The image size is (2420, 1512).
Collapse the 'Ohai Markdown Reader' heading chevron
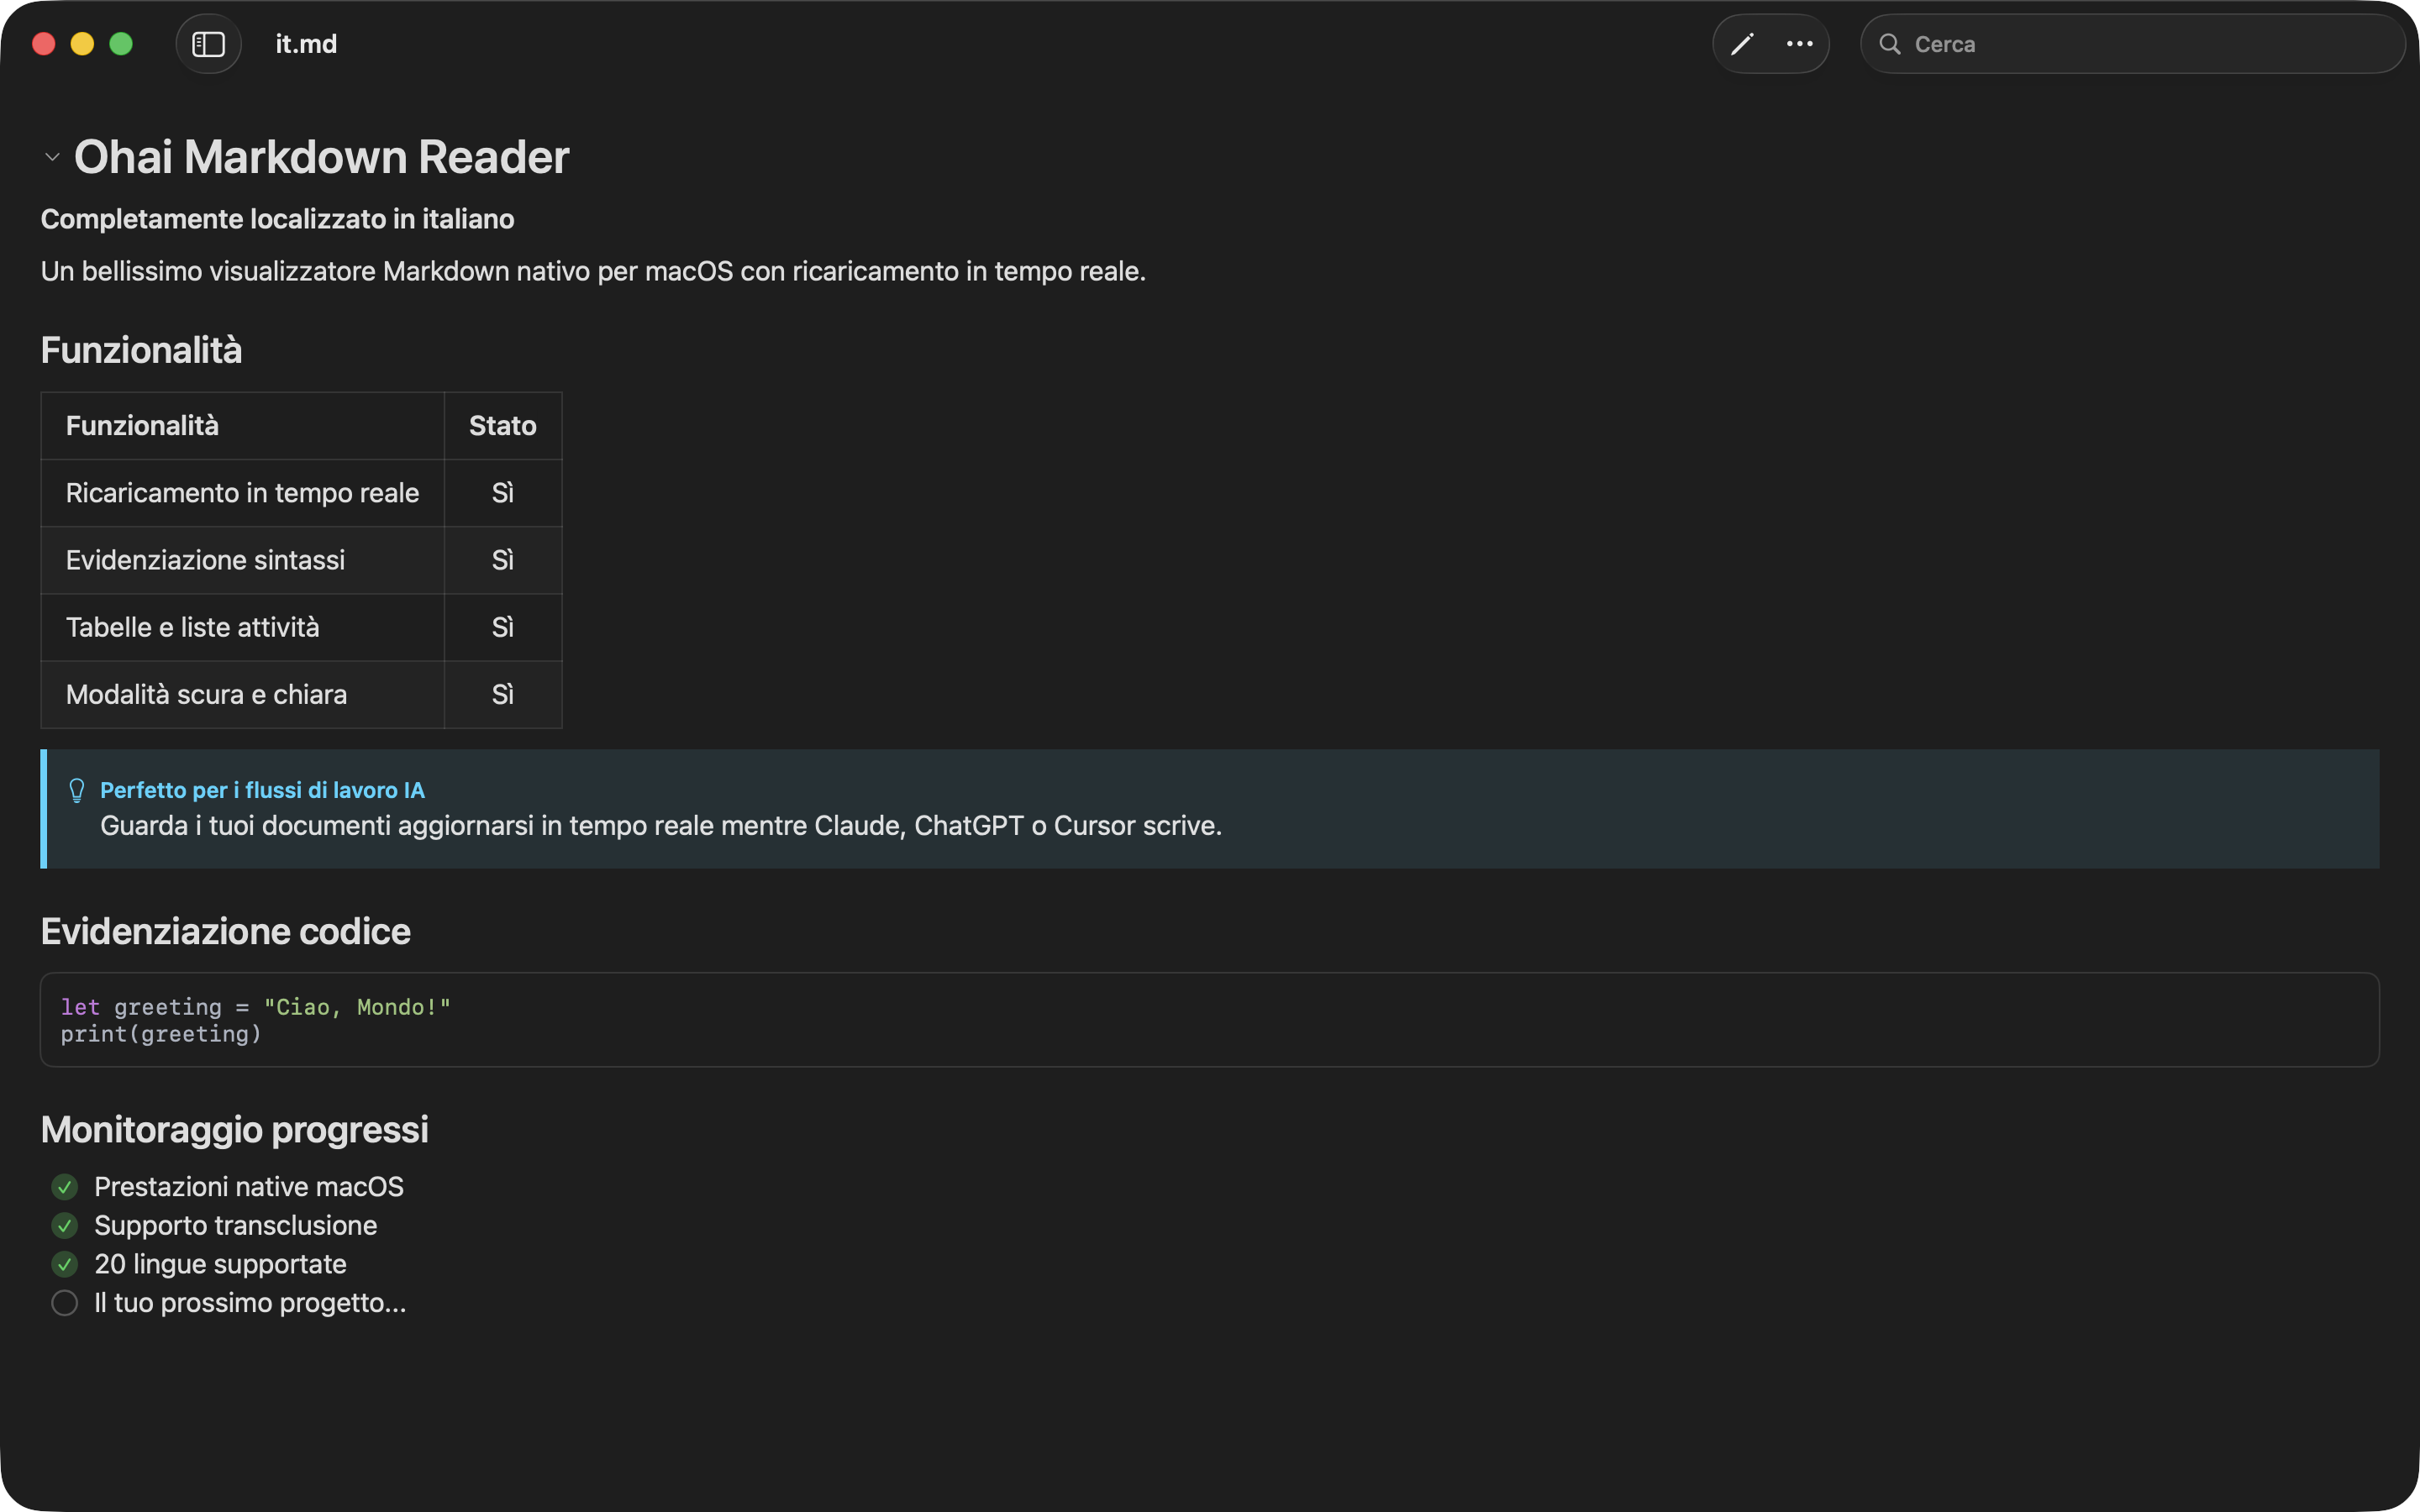tap(53, 157)
